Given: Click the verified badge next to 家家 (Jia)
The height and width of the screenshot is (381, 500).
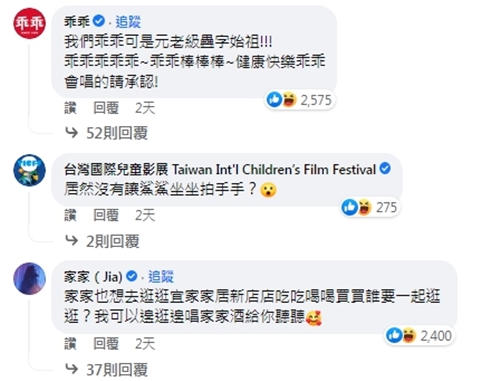Looking at the screenshot, I should click(131, 276).
